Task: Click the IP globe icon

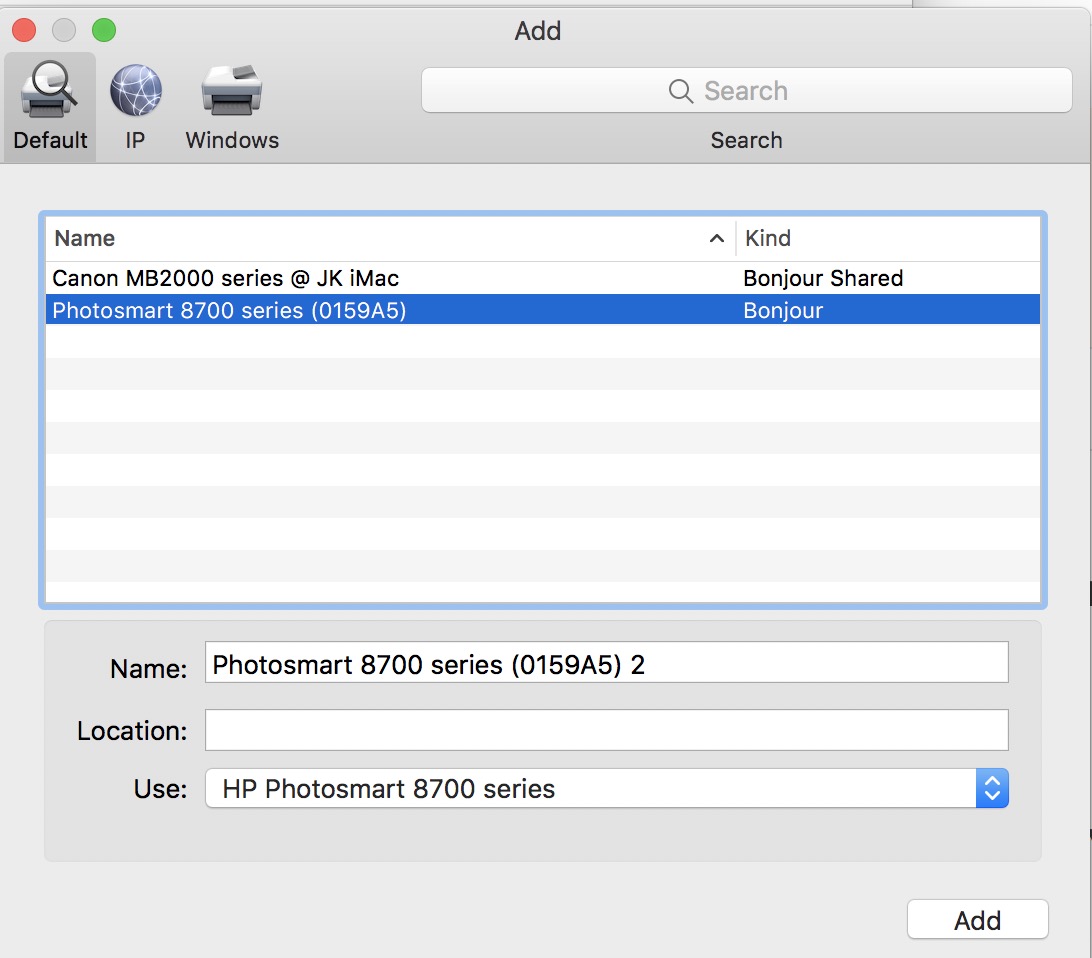Action: tap(135, 90)
